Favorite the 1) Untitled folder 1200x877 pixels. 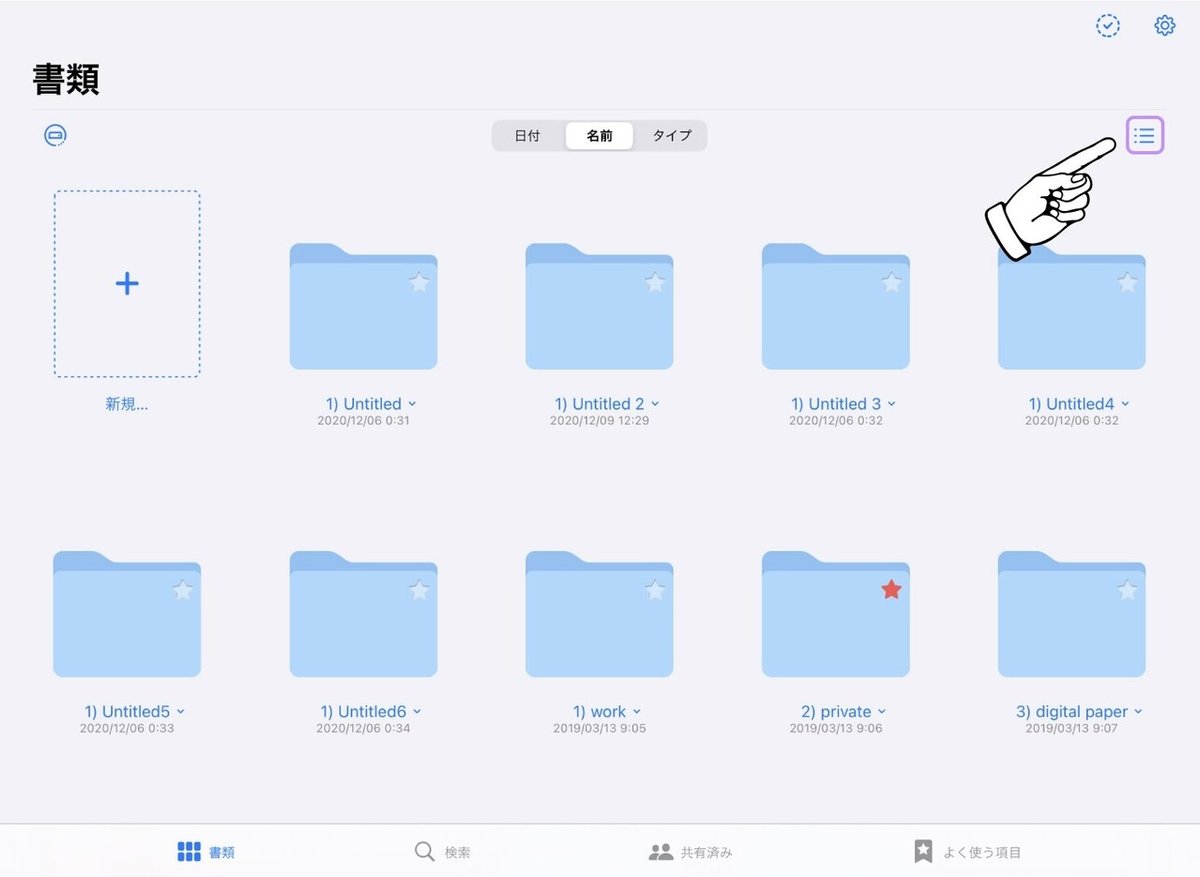418,282
